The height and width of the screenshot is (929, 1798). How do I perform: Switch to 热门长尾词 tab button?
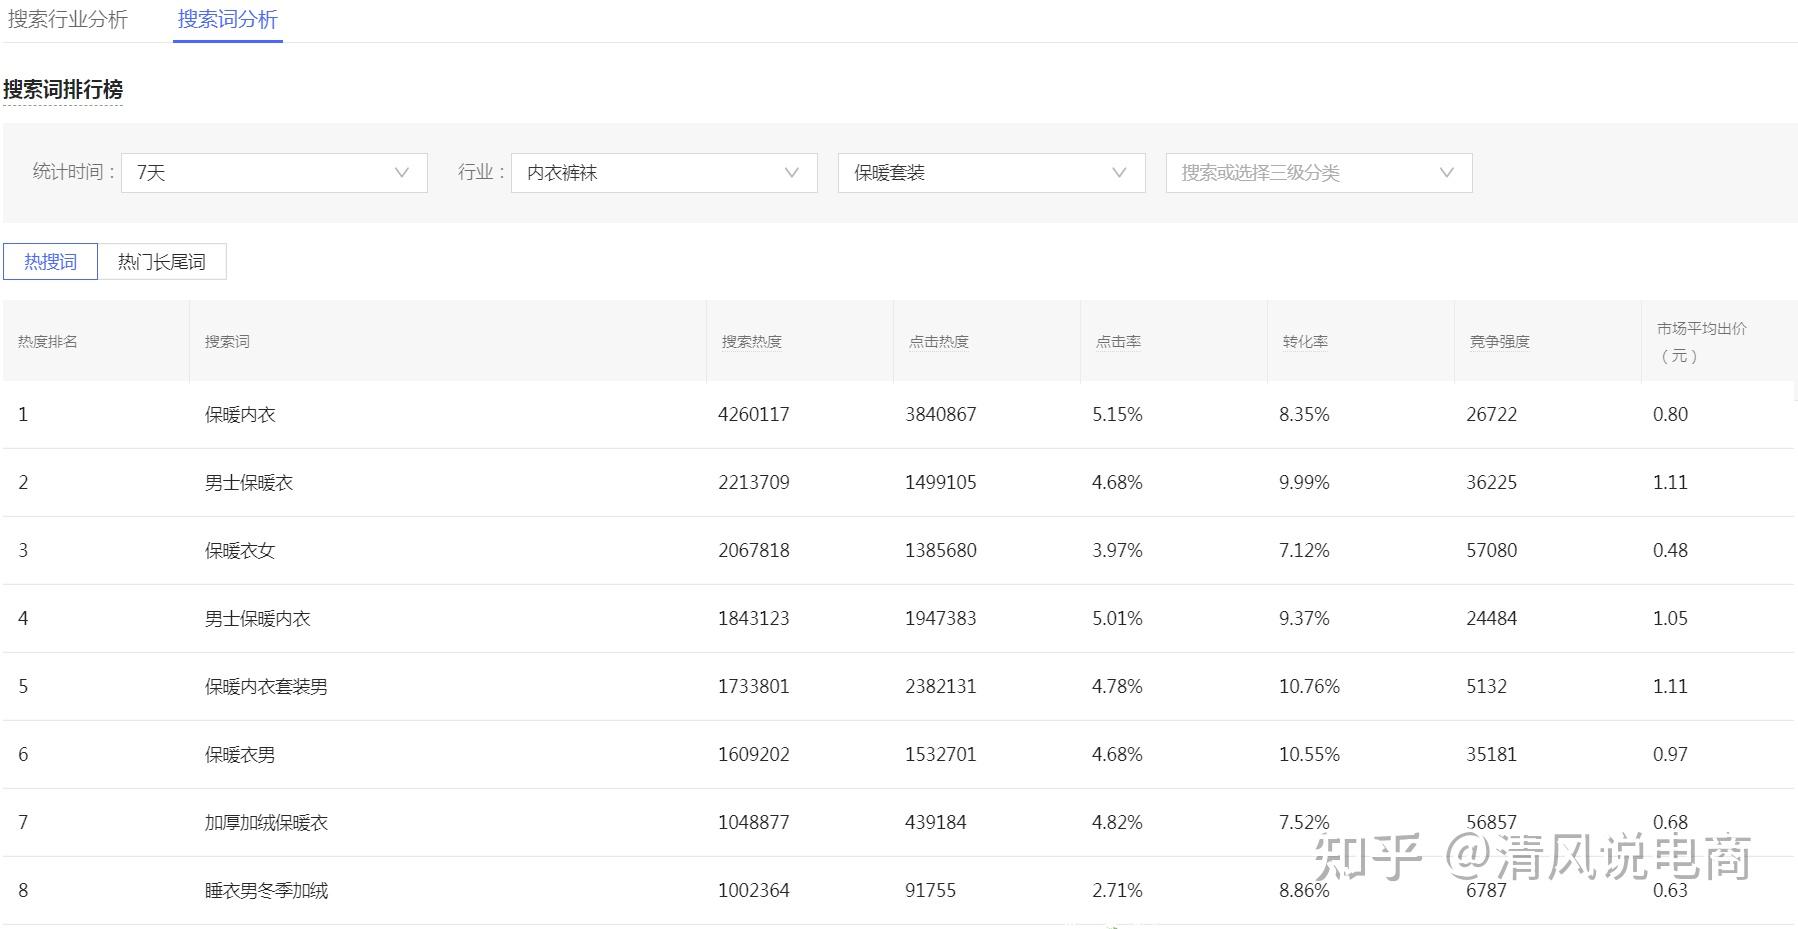click(162, 262)
